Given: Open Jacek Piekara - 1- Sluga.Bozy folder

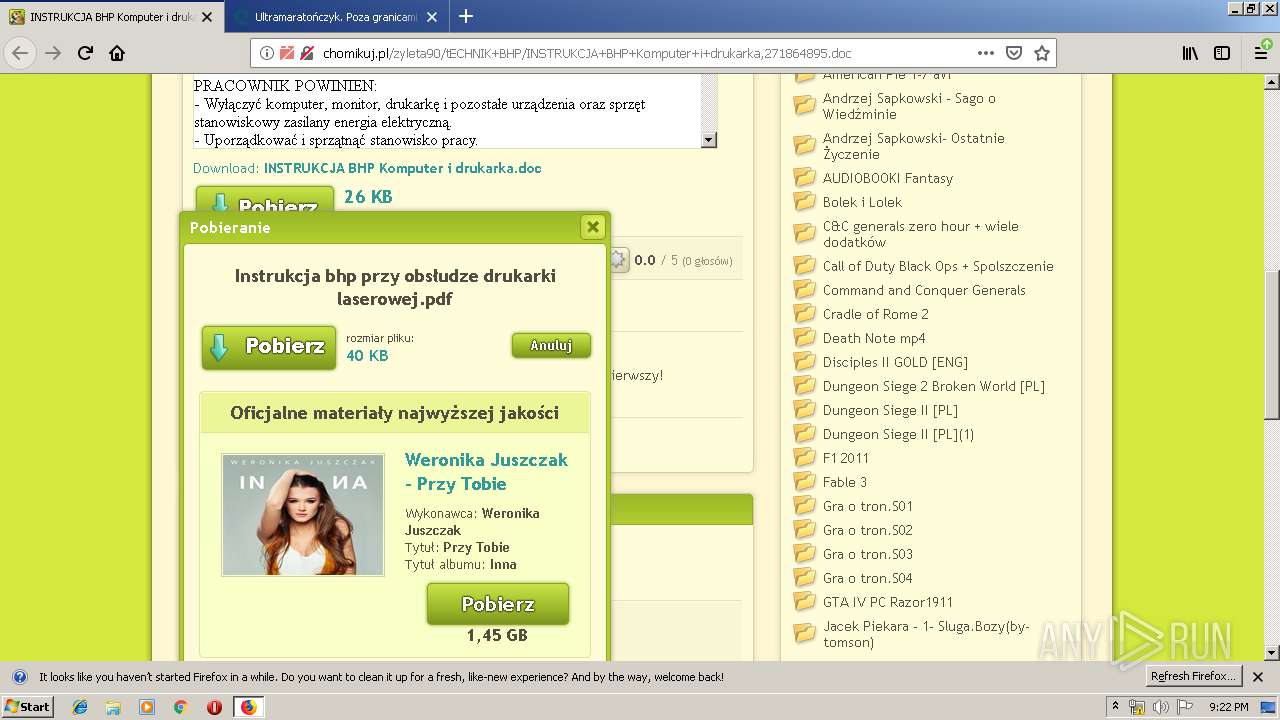Looking at the screenshot, I should 926,634.
